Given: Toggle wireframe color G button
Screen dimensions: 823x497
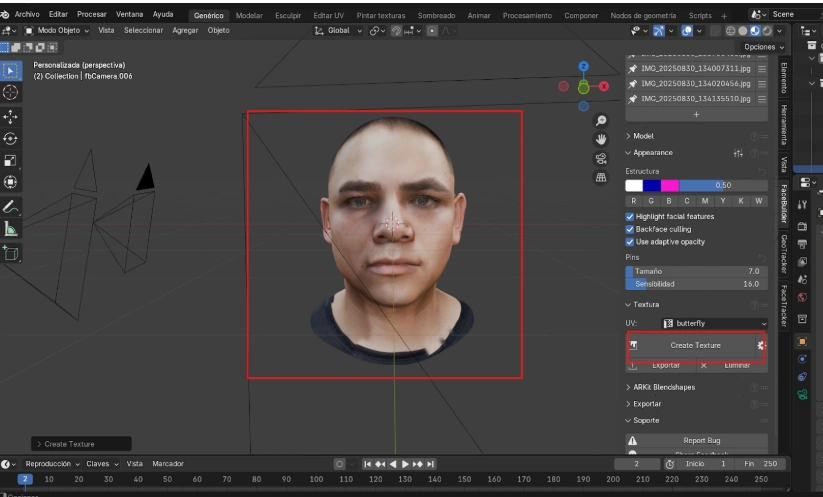Looking at the screenshot, I should (x=651, y=201).
